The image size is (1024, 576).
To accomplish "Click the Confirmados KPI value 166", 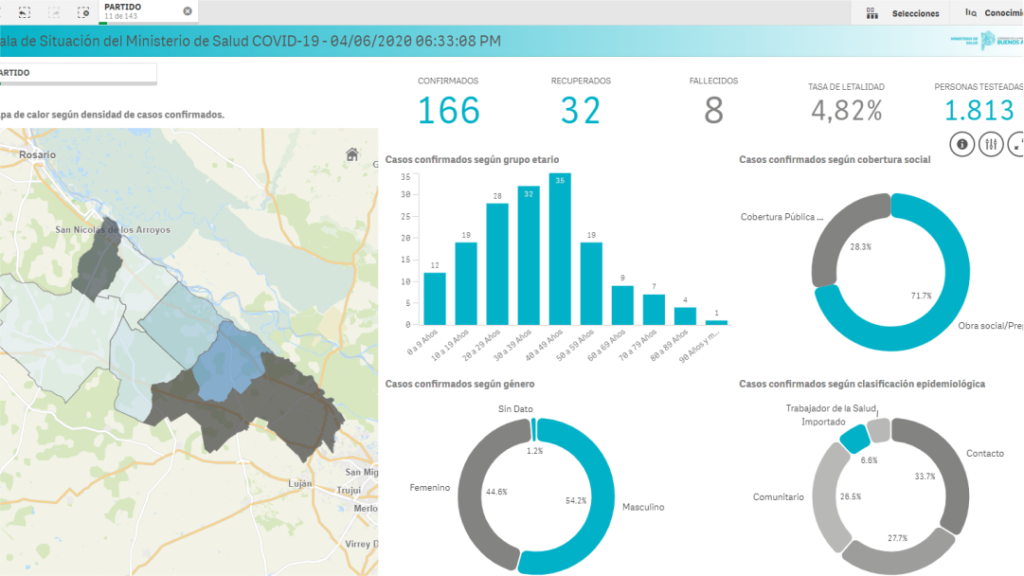I will click(x=448, y=110).
